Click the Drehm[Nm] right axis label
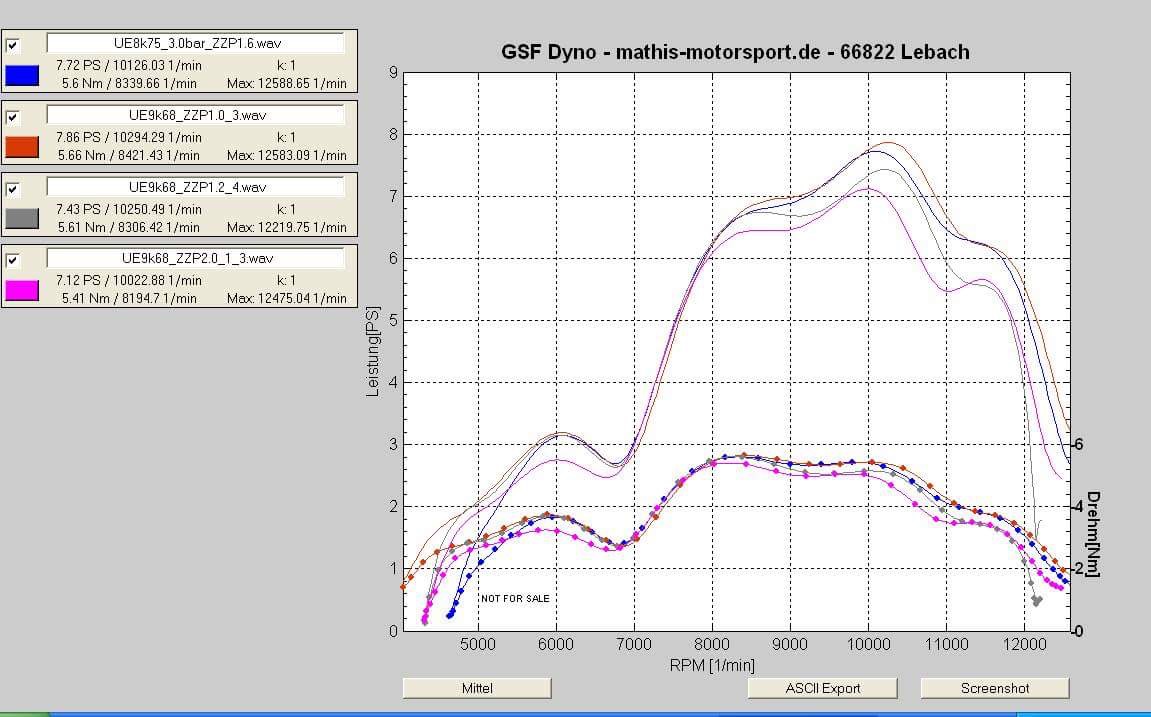Image resolution: width=1151 pixels, height=717 pixels. (x=1093, y=534)
